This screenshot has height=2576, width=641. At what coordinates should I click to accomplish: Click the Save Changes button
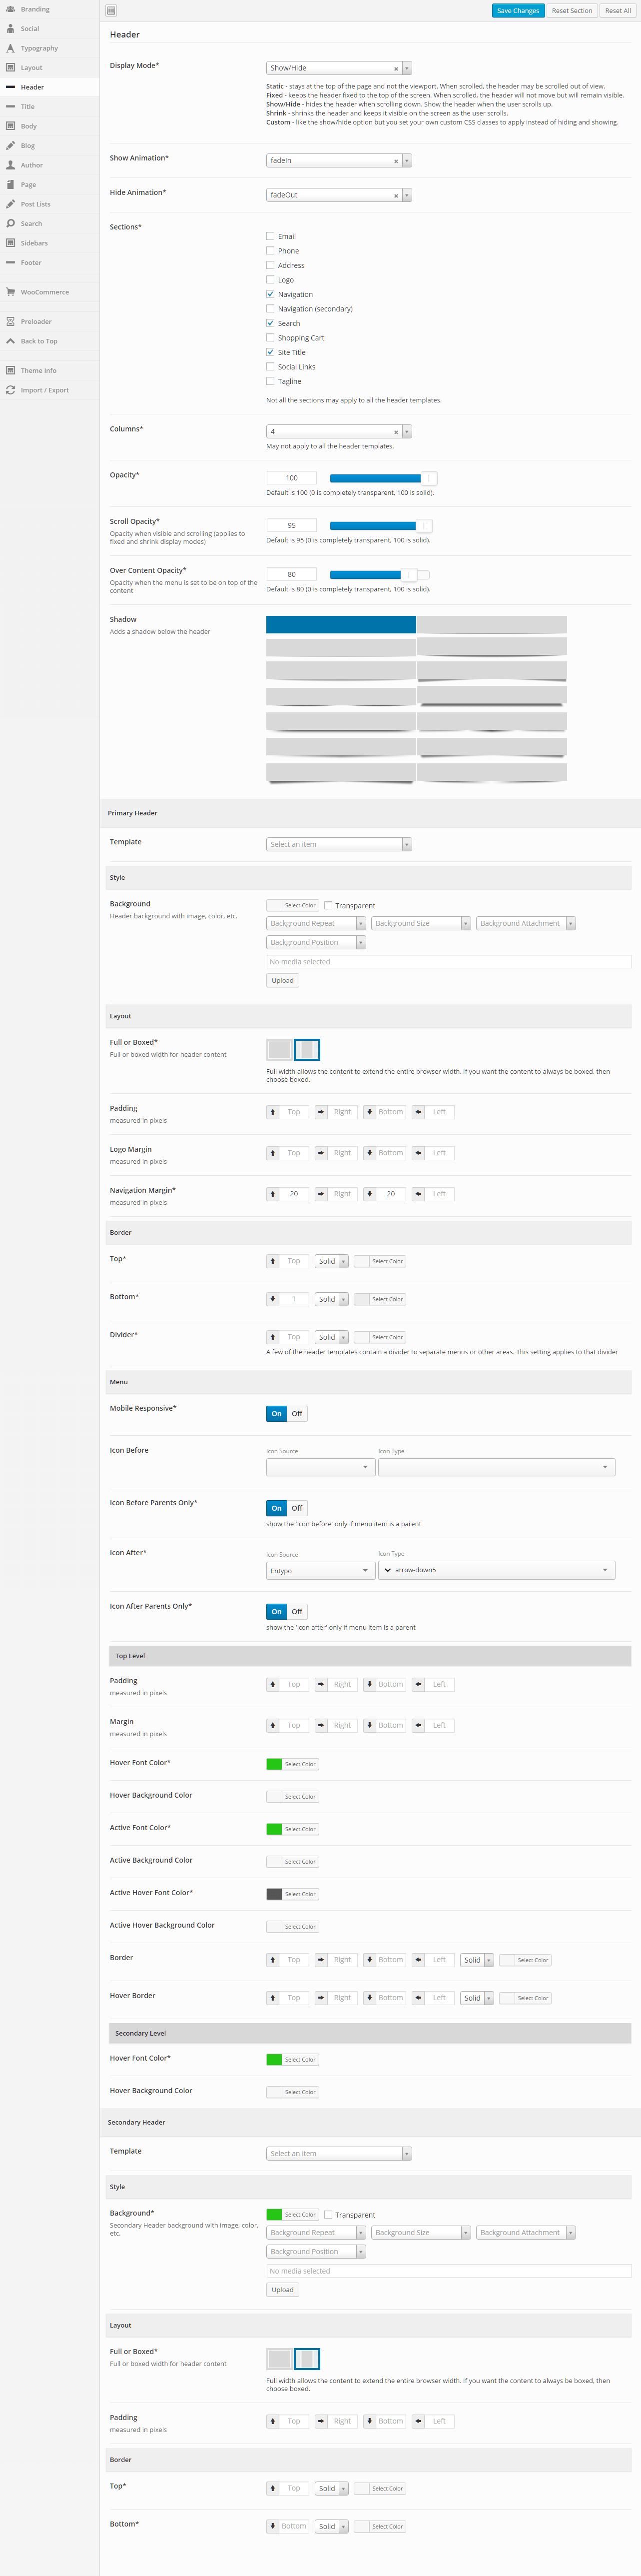click(518, 11)
